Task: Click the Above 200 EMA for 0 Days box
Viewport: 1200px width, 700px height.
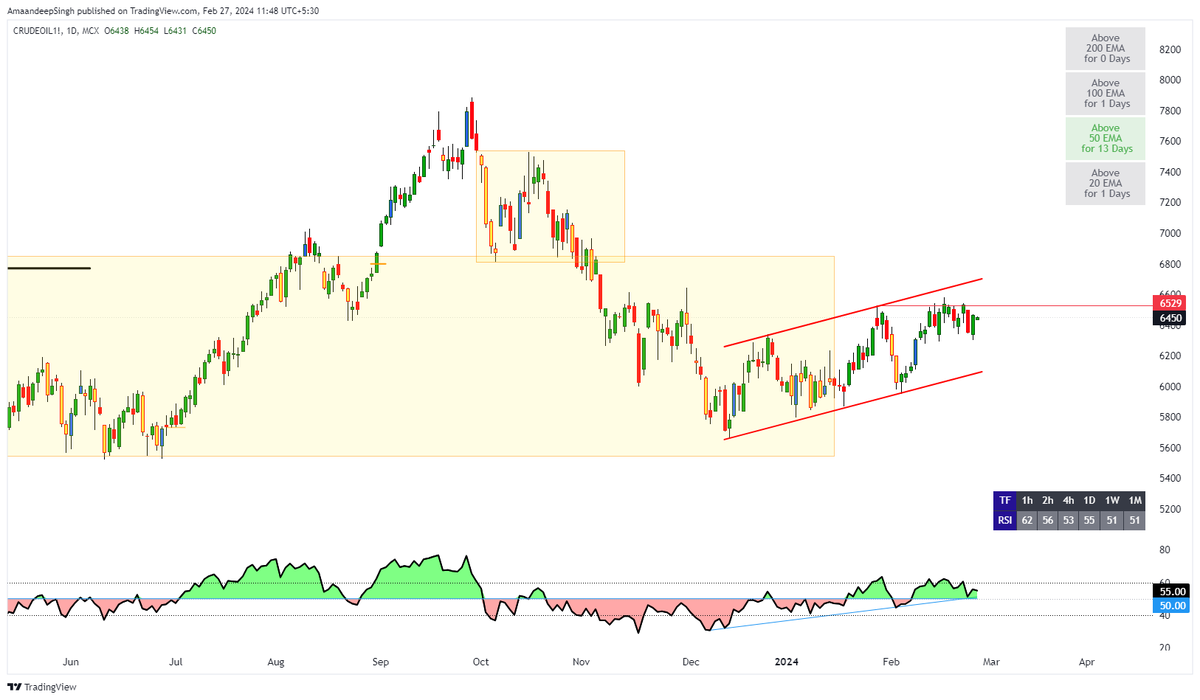Action: 1105,49
